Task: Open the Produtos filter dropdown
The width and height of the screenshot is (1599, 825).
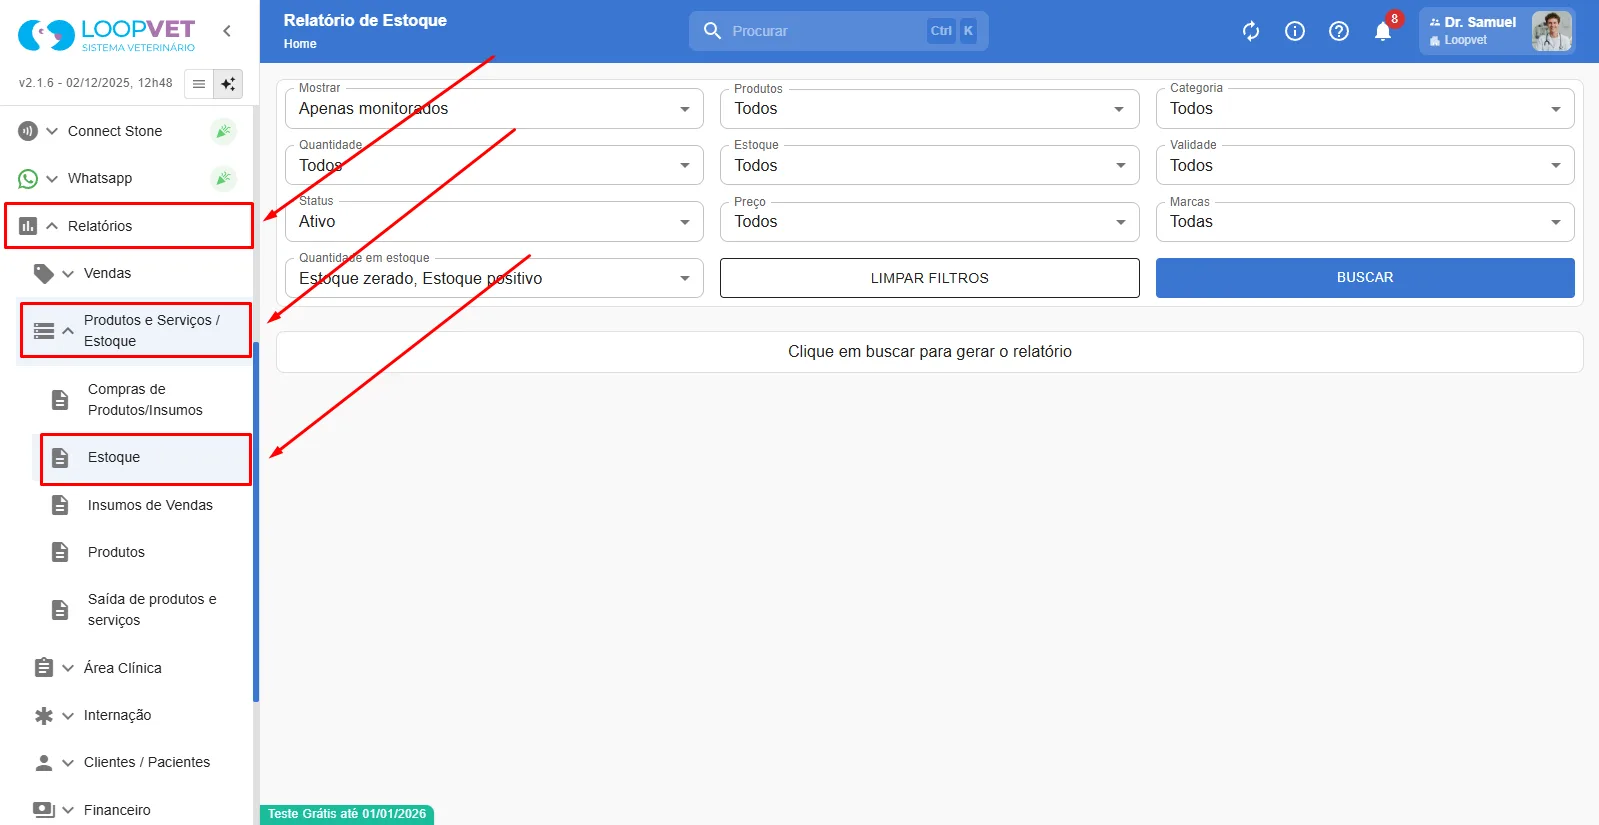Action: point(929,109)
